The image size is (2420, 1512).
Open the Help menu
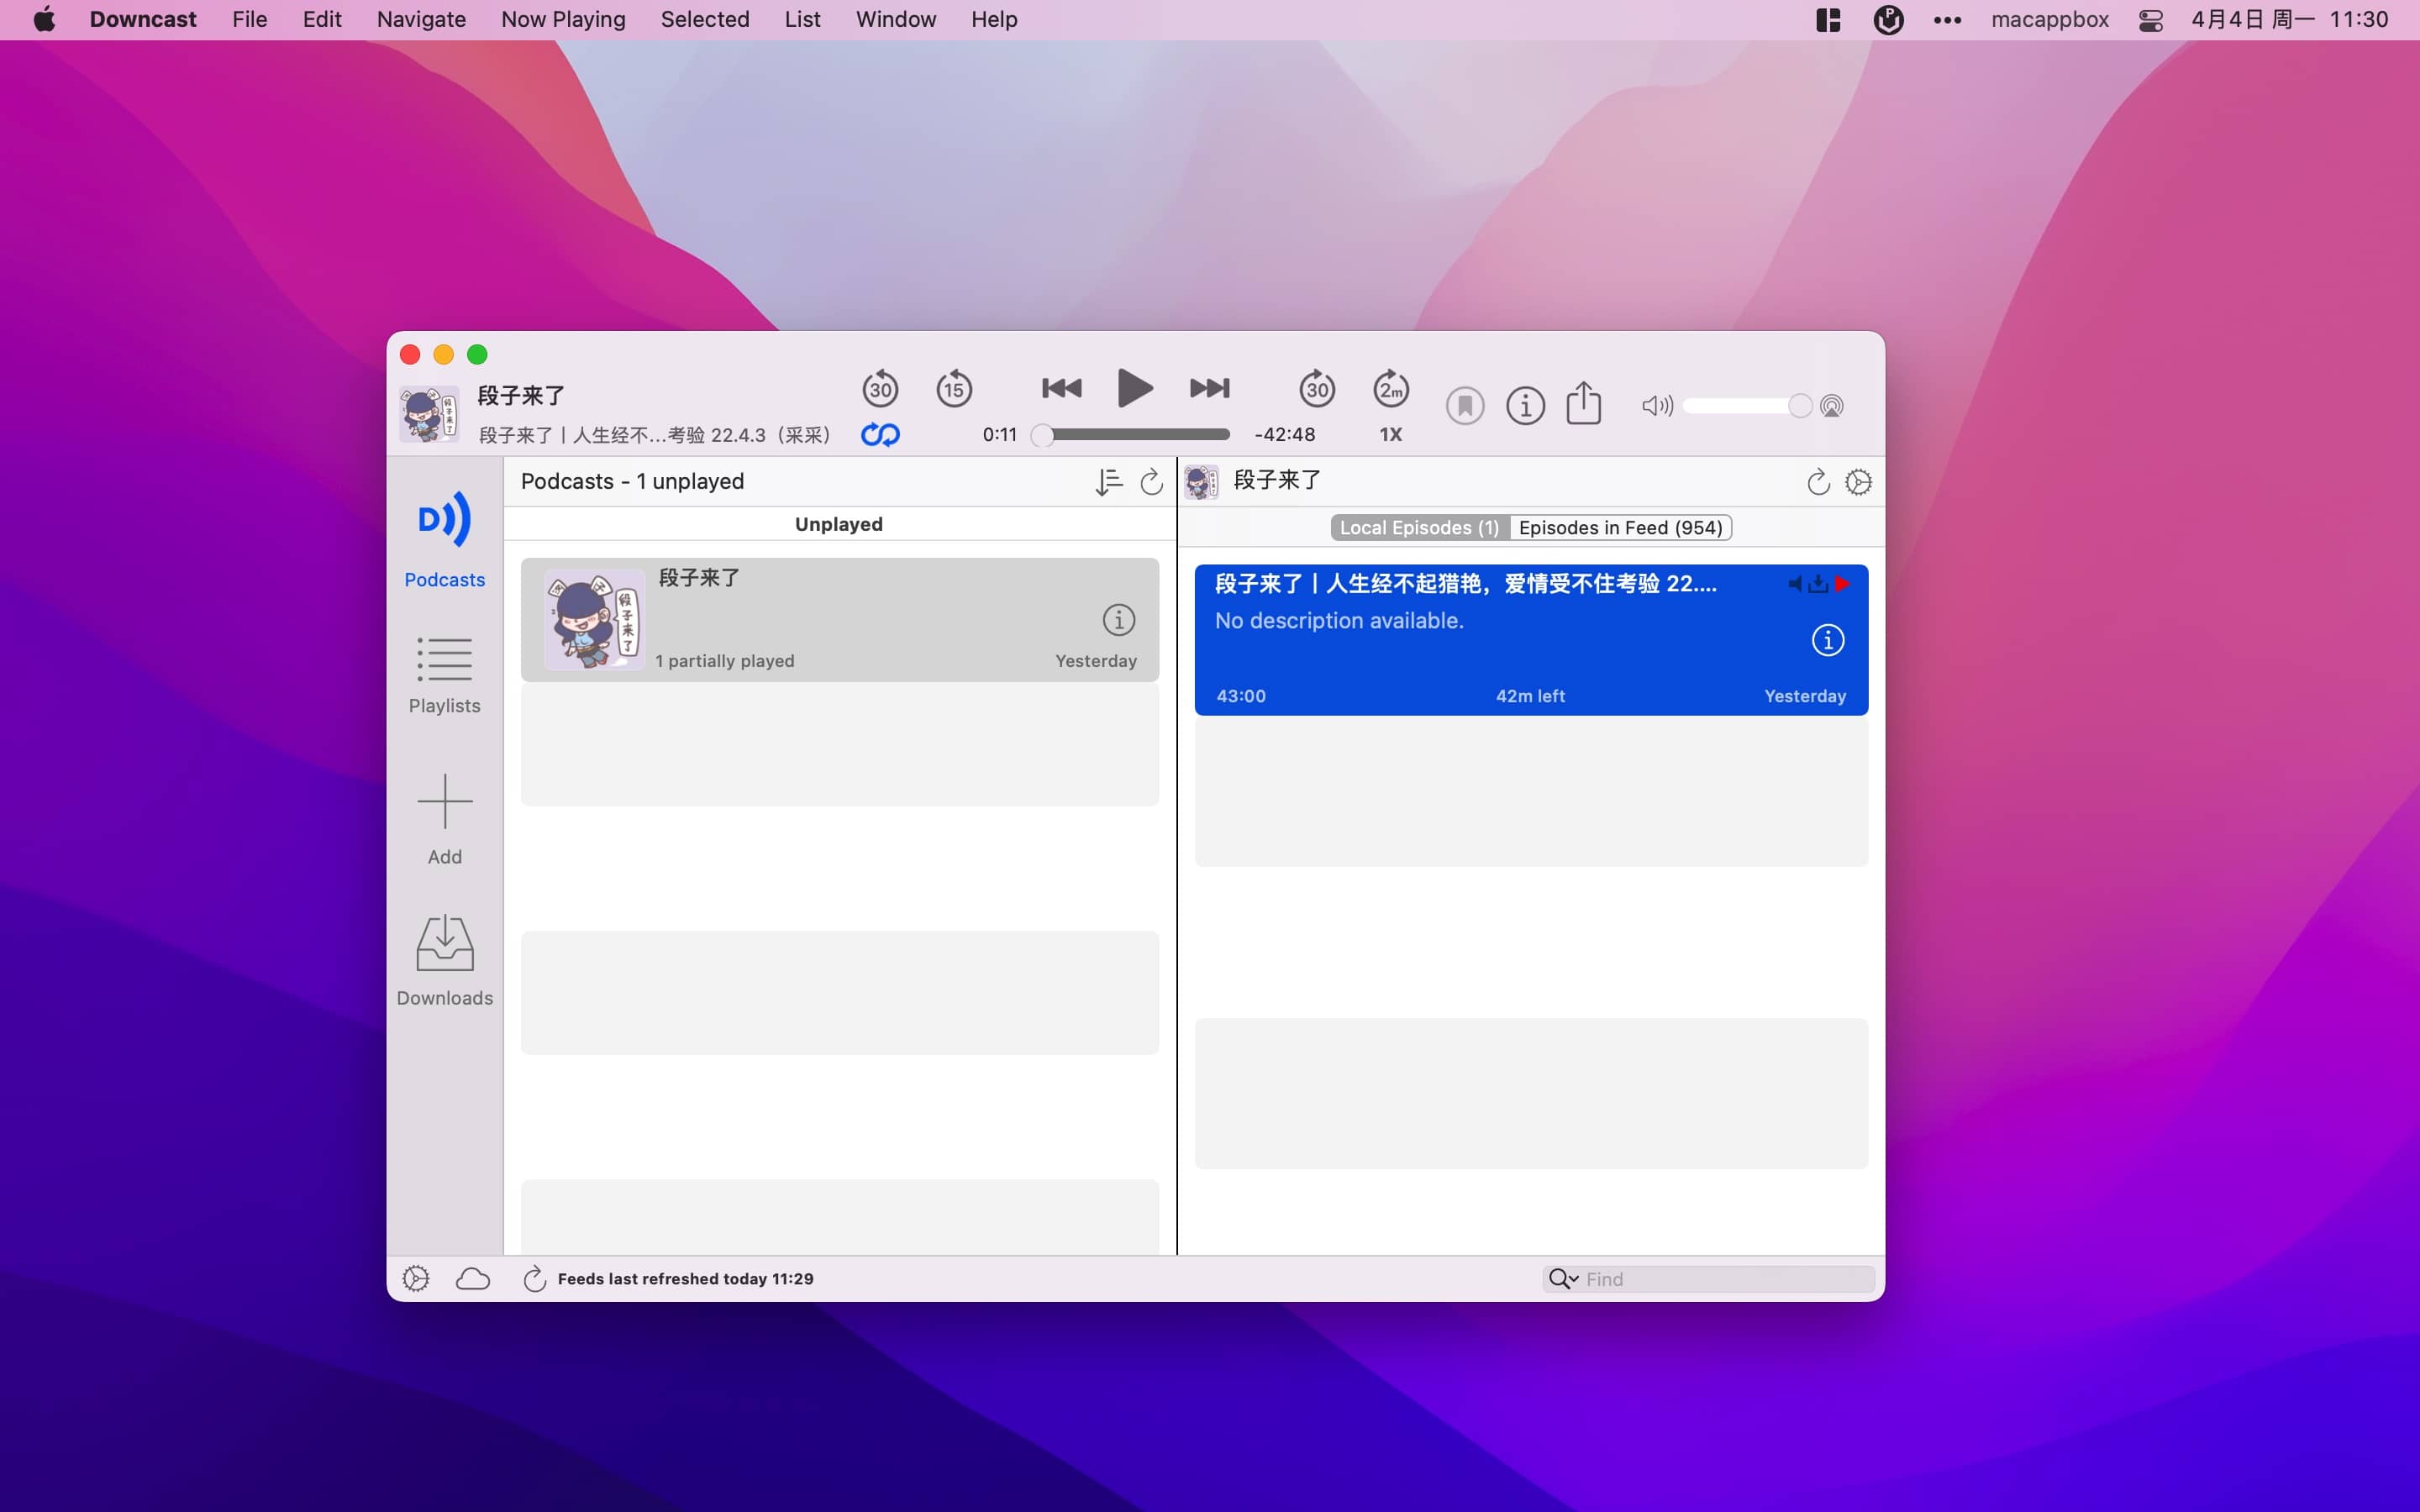[x=994, y=19]
